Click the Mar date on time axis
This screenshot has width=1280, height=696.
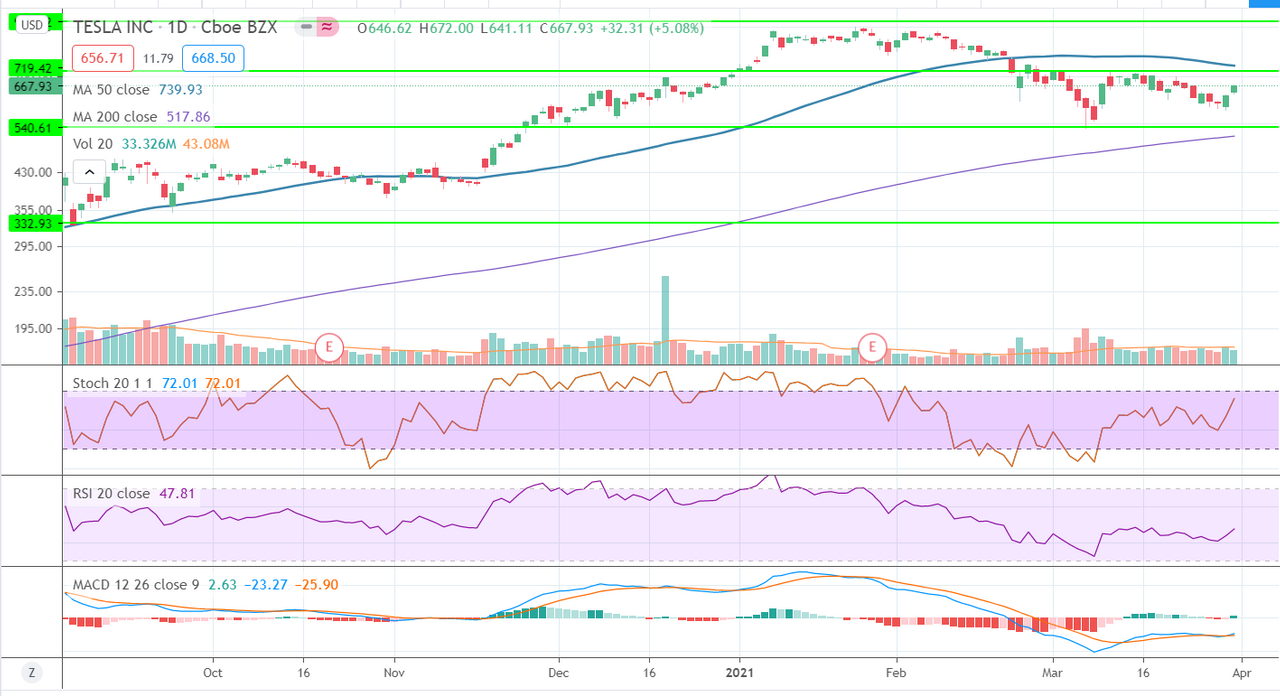1052,675
